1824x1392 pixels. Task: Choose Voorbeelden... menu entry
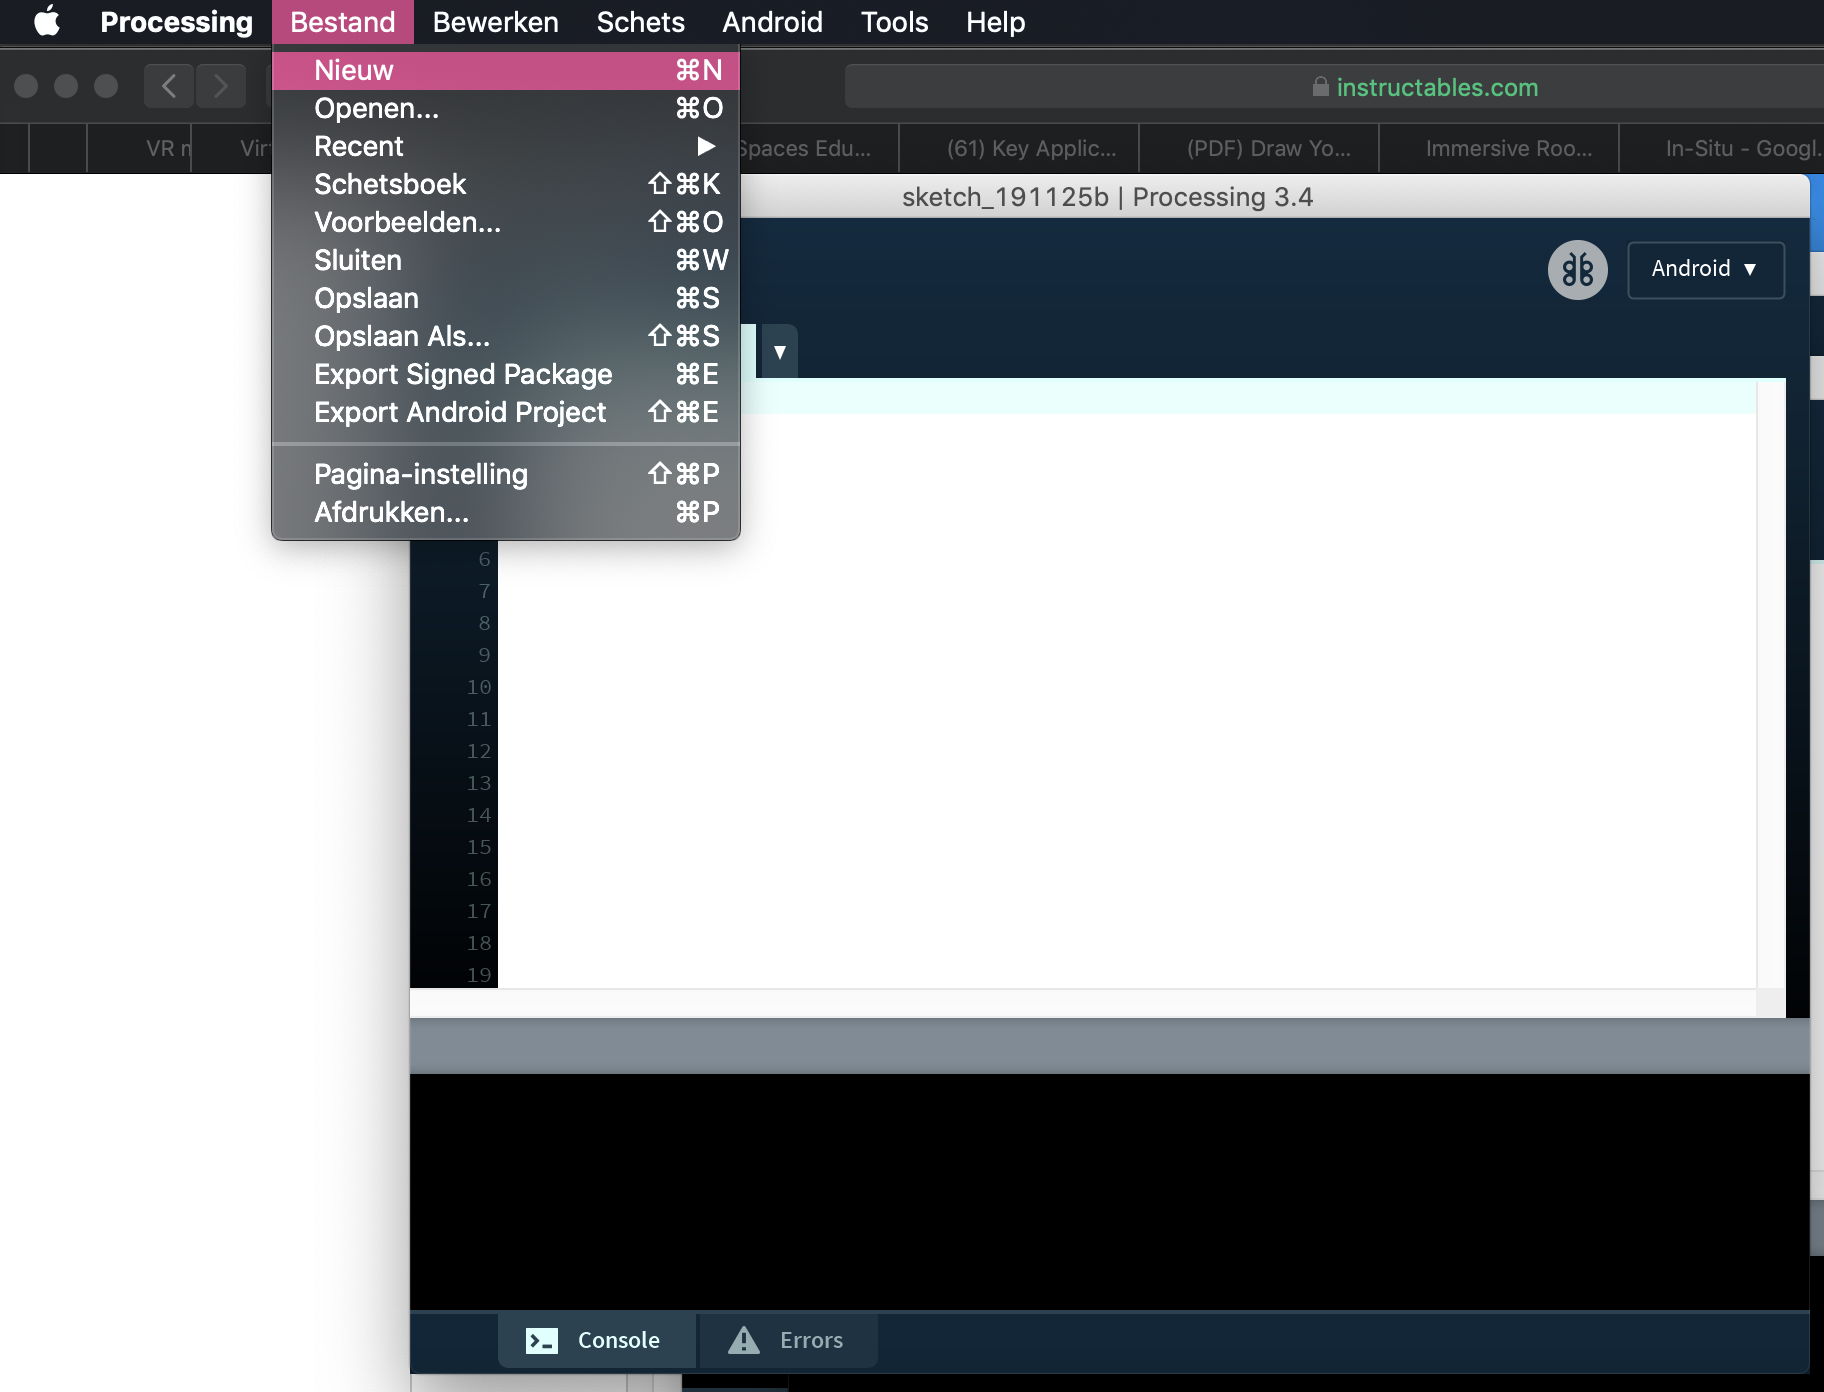point(506,222)
